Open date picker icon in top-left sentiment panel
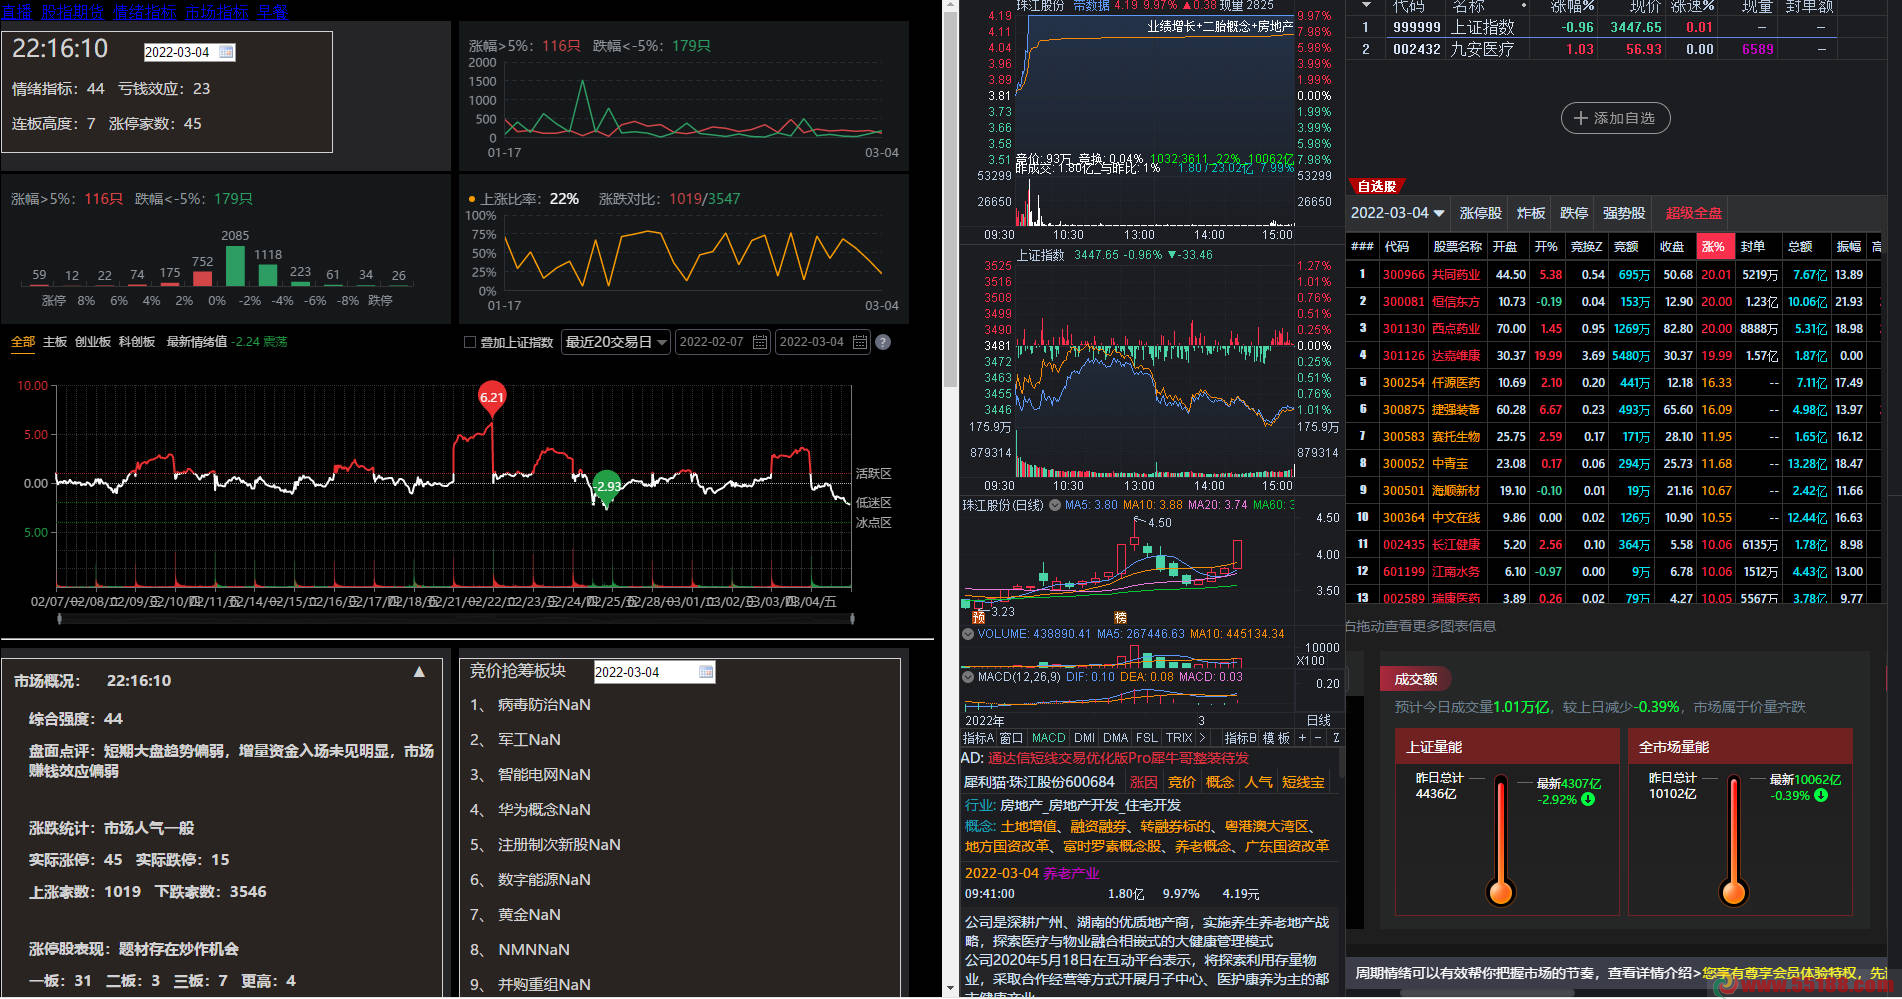The height and width of the screenshot is (999, 1902). tap(226, 52)
